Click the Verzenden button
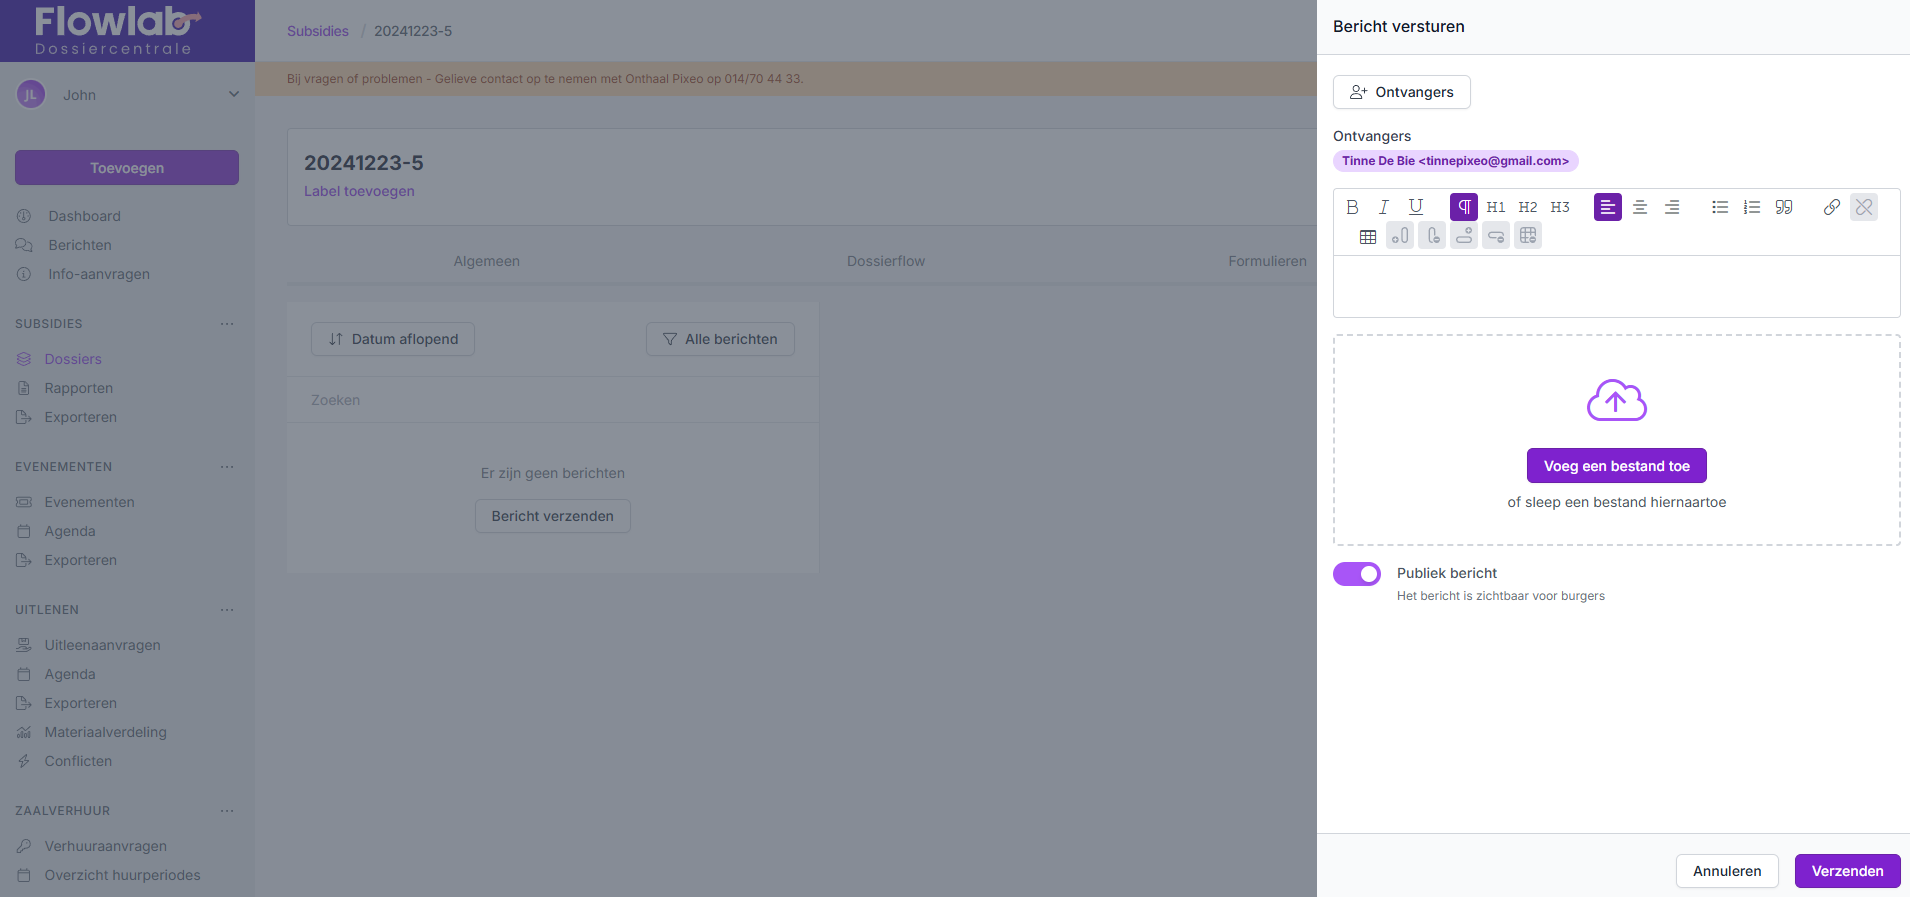The height and width of the screenshot is (897, 1910). 1847,871
